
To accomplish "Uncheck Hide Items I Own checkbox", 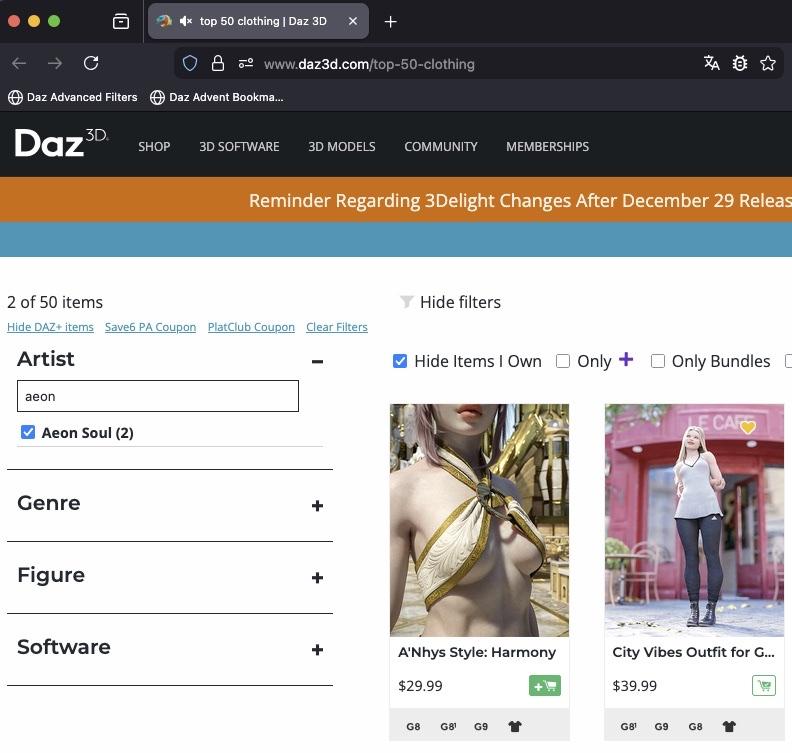I will coord(400,361).
